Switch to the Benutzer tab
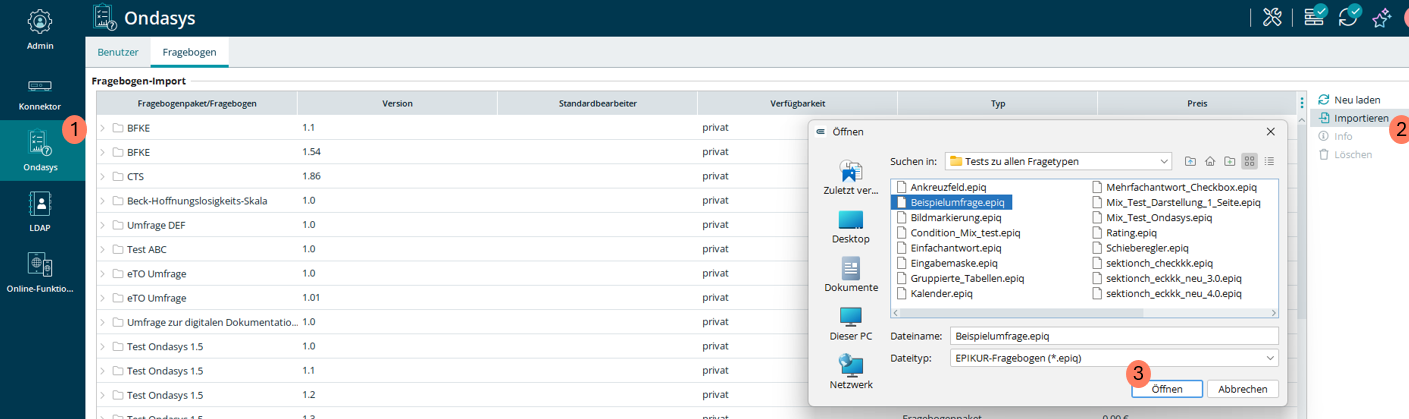The image size is (1409, 419). pos(118,51)
